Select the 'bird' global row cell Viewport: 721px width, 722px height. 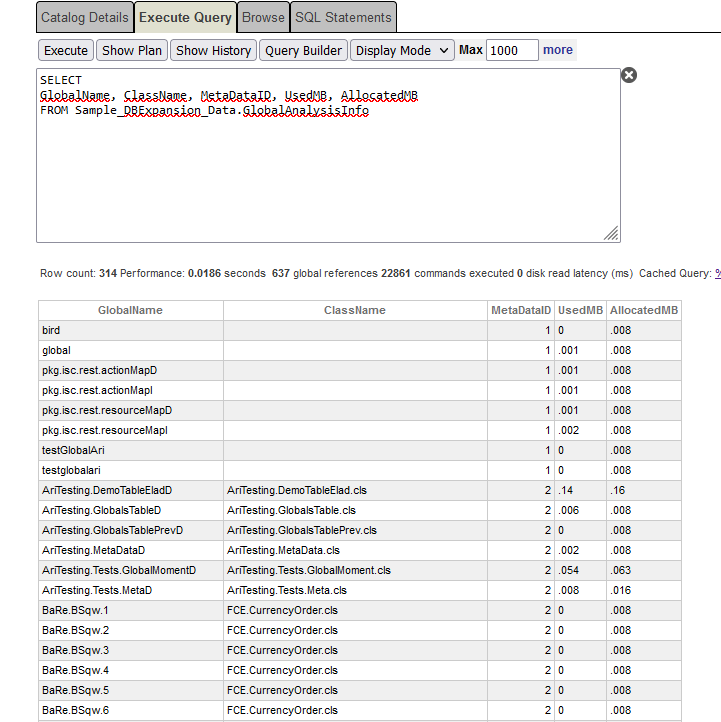click(x=130, y=331)
